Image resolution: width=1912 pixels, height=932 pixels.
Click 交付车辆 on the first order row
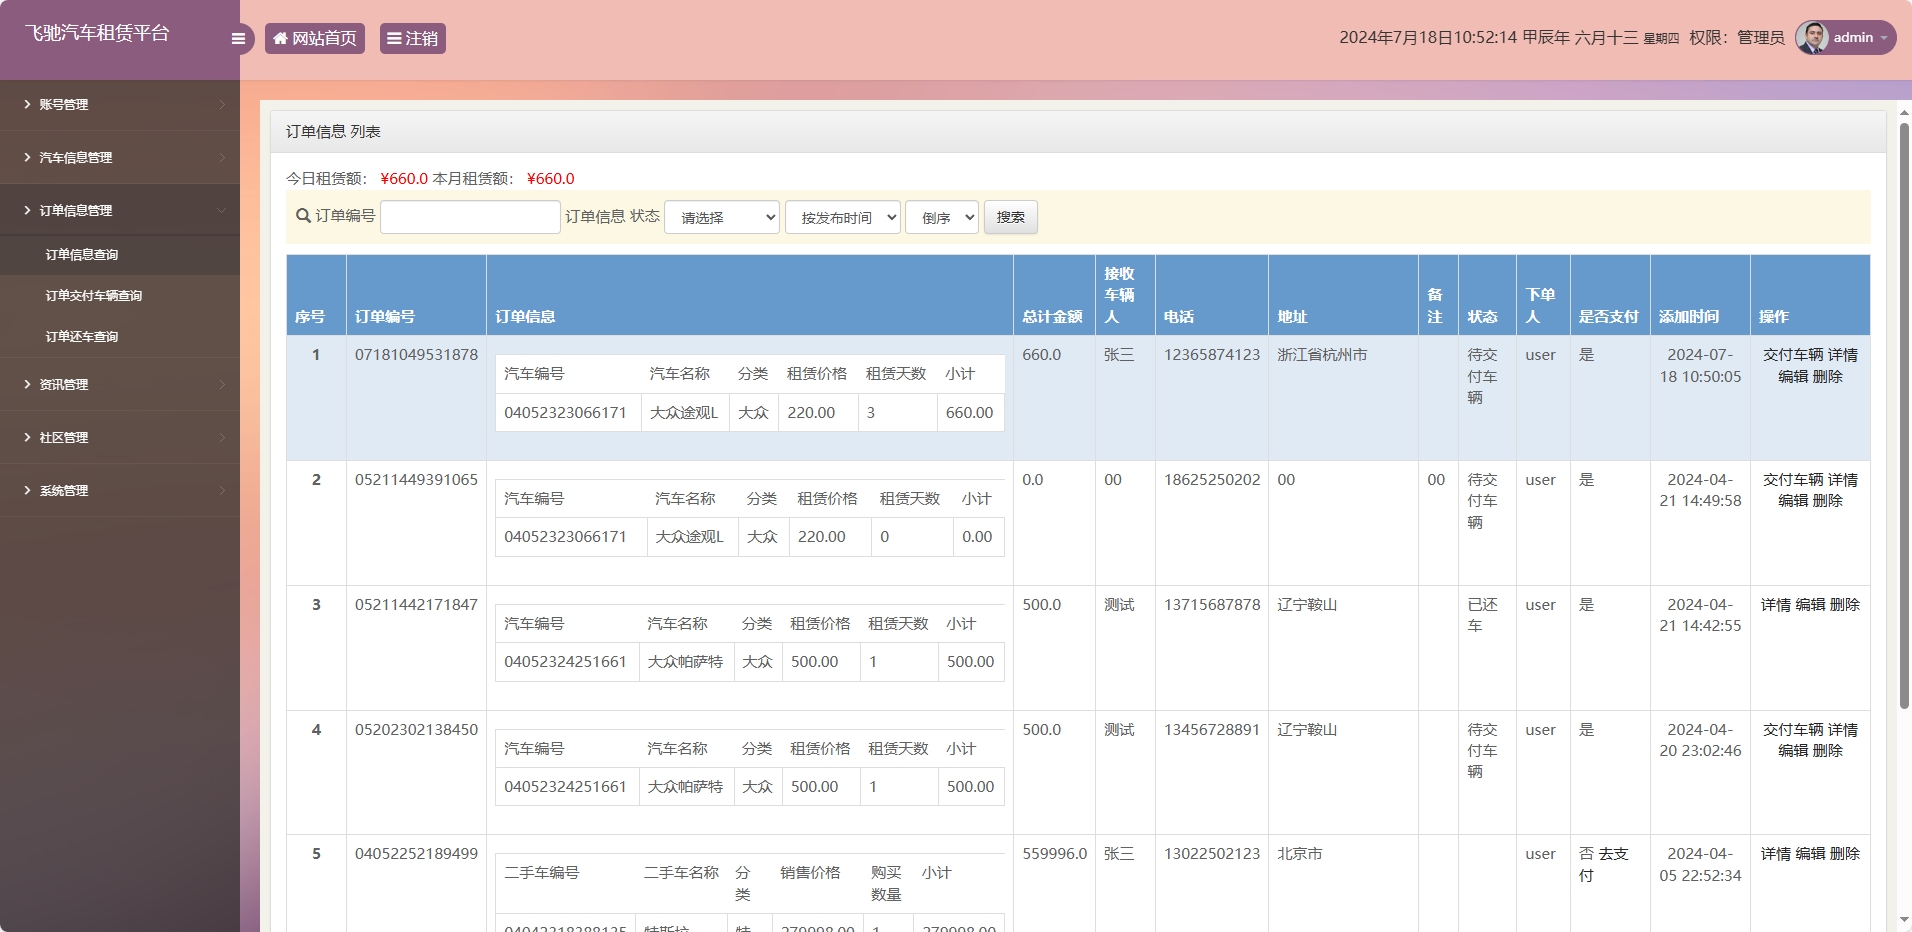click(1793, 354)
